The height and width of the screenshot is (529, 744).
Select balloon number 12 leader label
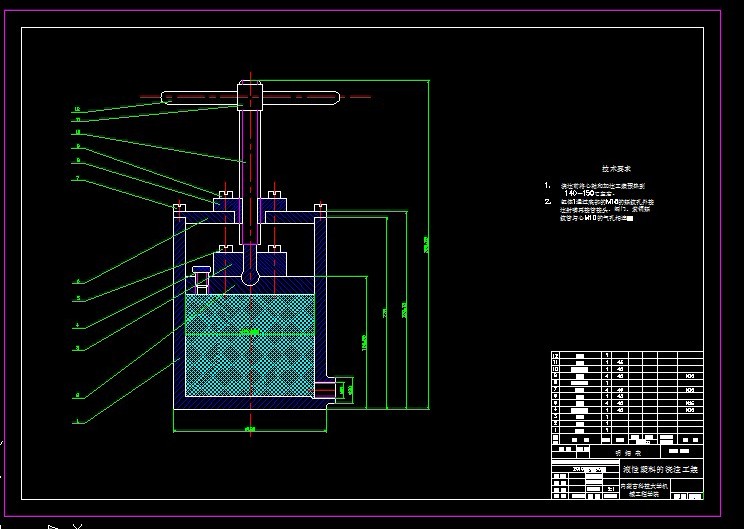click(77, 109)
